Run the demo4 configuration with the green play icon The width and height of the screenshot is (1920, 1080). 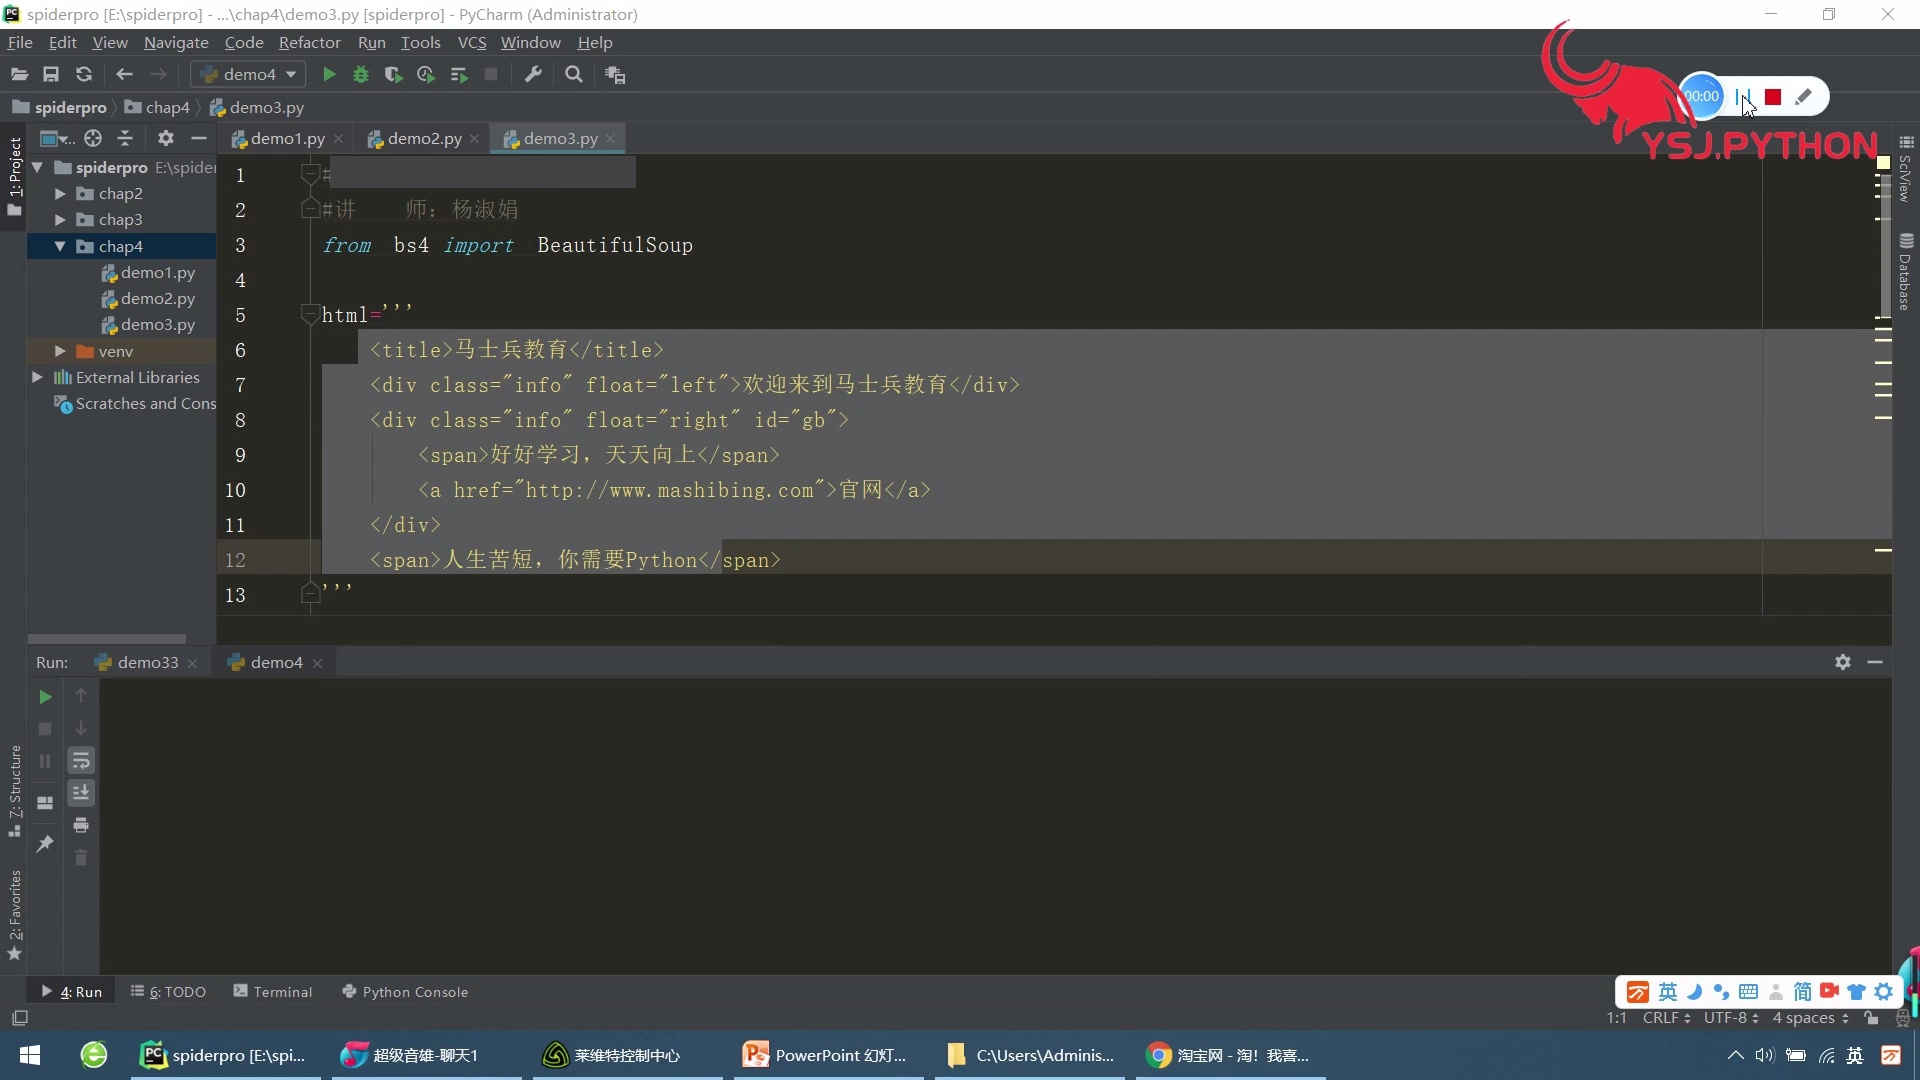click(x=328, y=74)
